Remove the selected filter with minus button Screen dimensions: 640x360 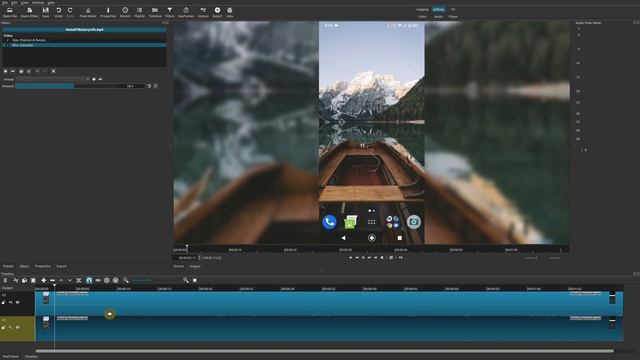[13, 71]
